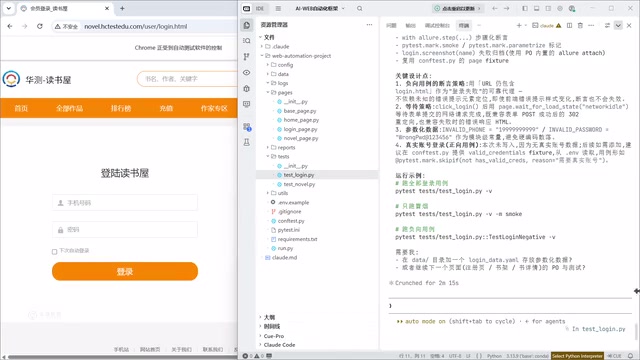
Task: Click the search icon in IDE title bar
Action: (x=360, y=8)
